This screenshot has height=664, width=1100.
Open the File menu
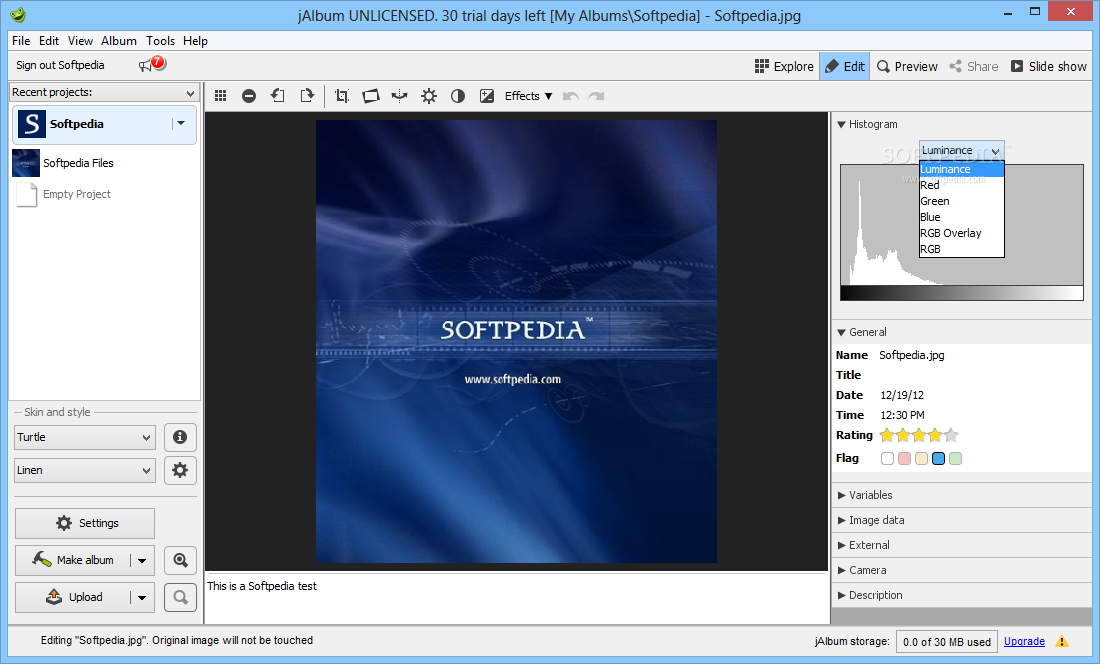(x=21, y=41)
